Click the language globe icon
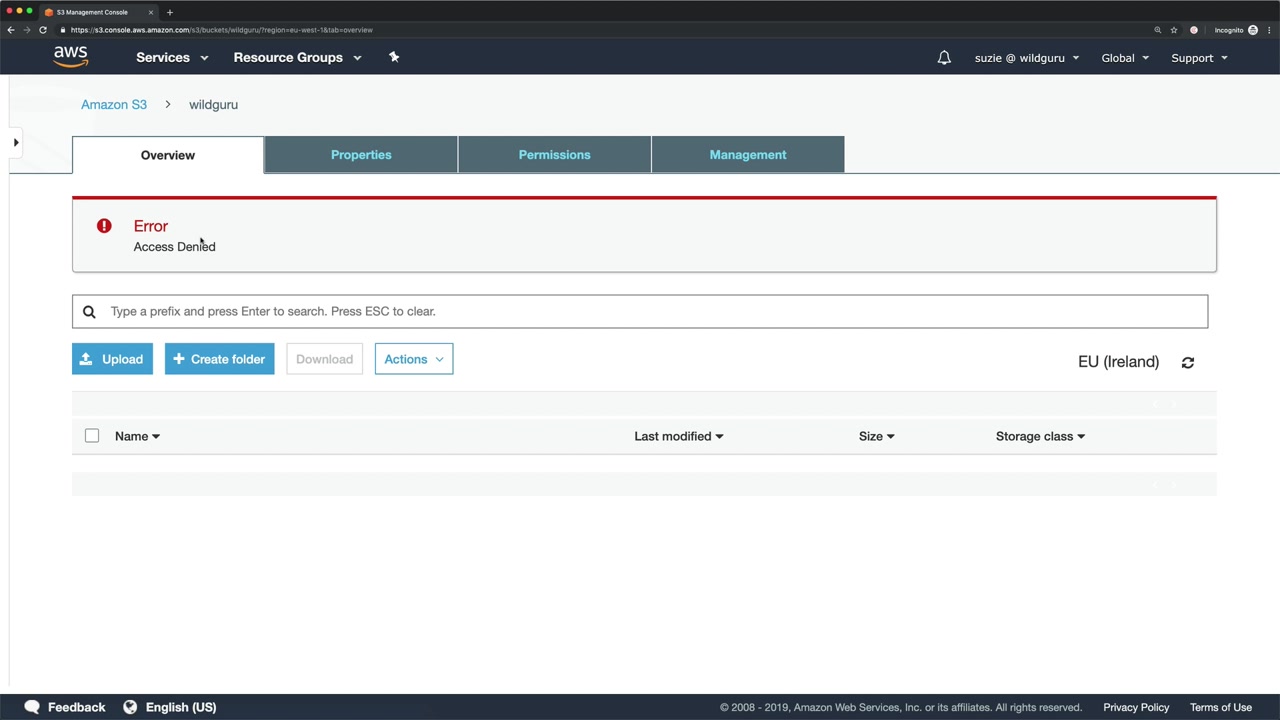The width and height of the screenshot is (1280, 720). (130, 707)
